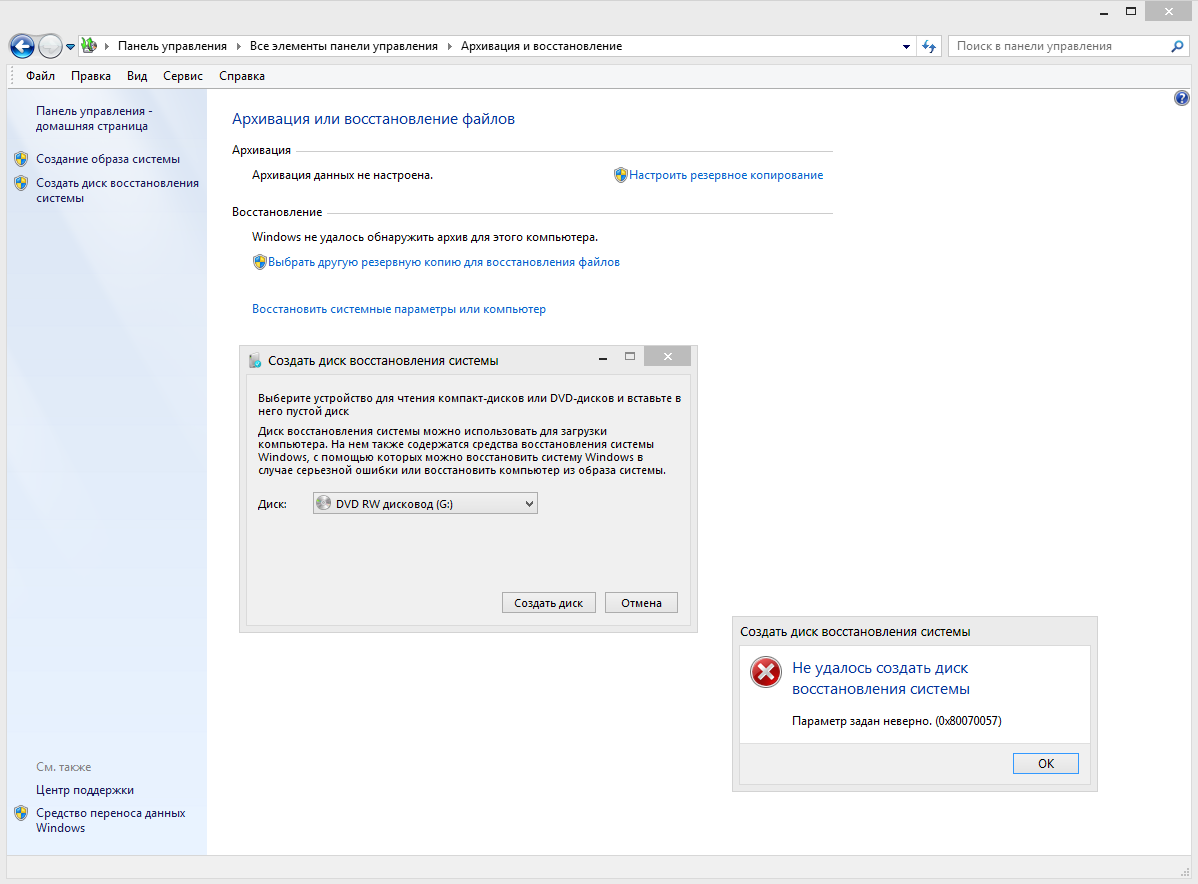Click the Control Panel icon in address bar

(89, 46)
